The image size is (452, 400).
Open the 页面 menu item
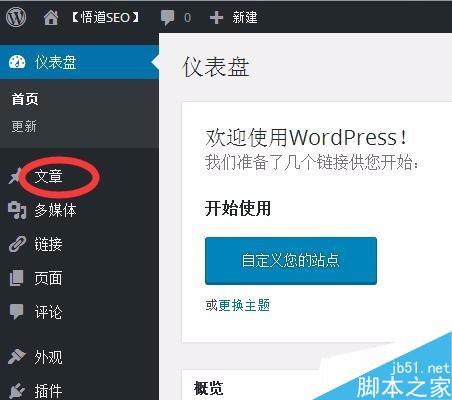click(x=49, y=278)
